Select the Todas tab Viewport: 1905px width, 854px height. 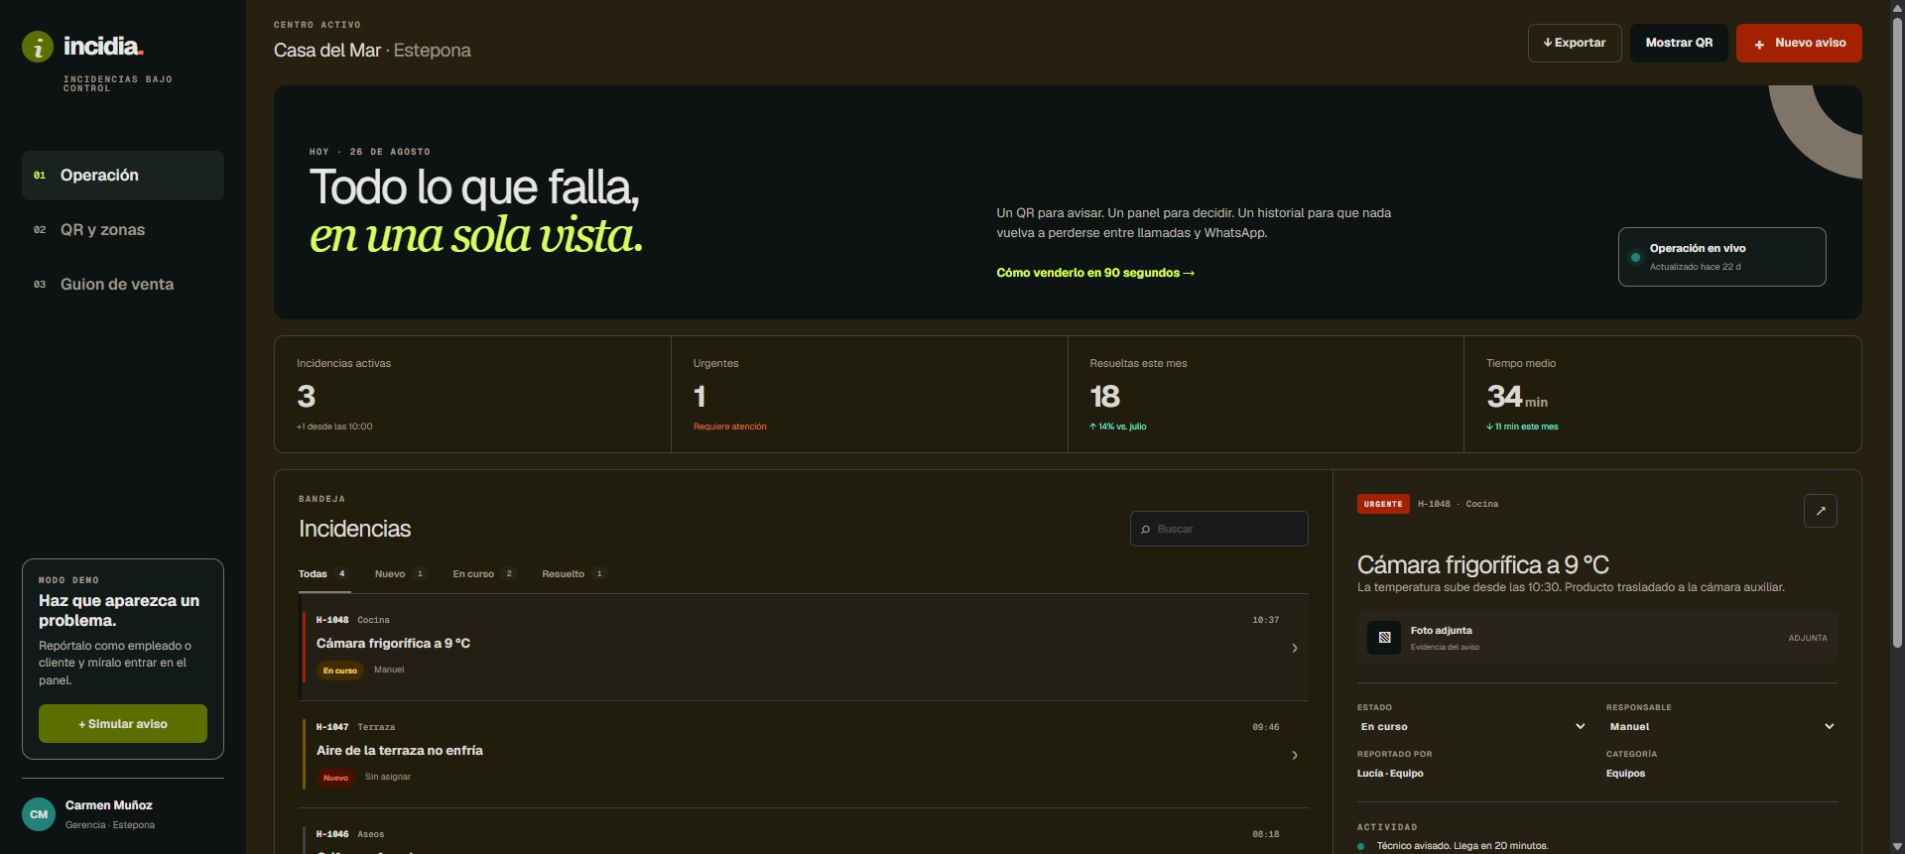[324, 574]
